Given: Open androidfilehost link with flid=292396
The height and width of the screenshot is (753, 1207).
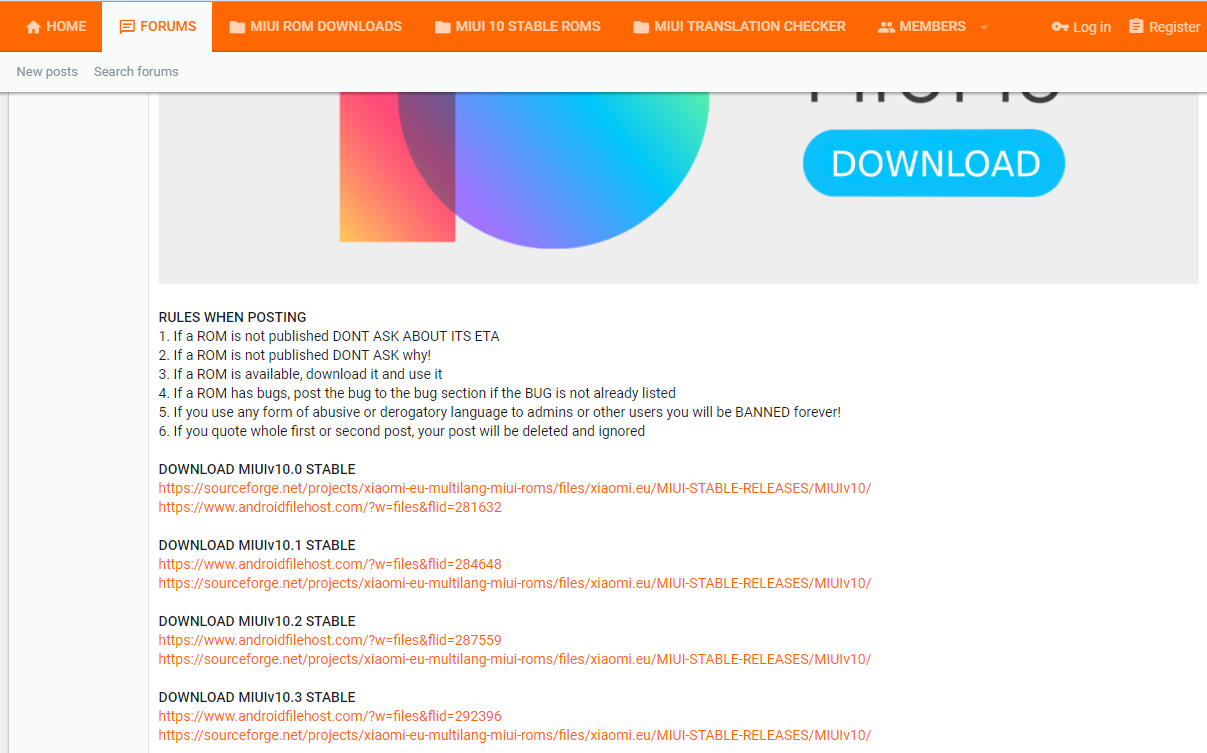Looking at the screenshot, I should (330, 716).
